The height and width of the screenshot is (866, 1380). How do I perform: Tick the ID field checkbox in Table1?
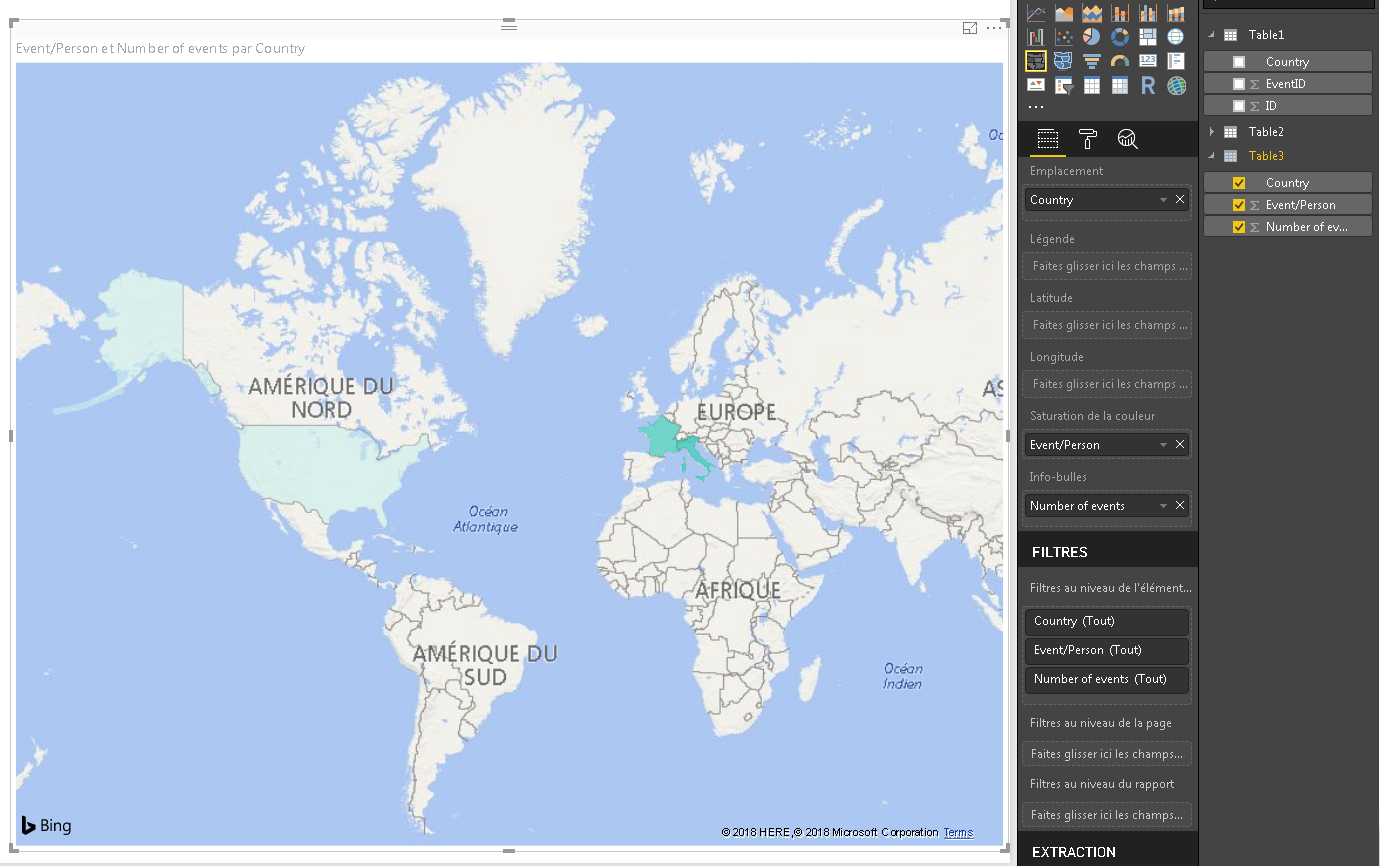click(x=1239, y=106)
